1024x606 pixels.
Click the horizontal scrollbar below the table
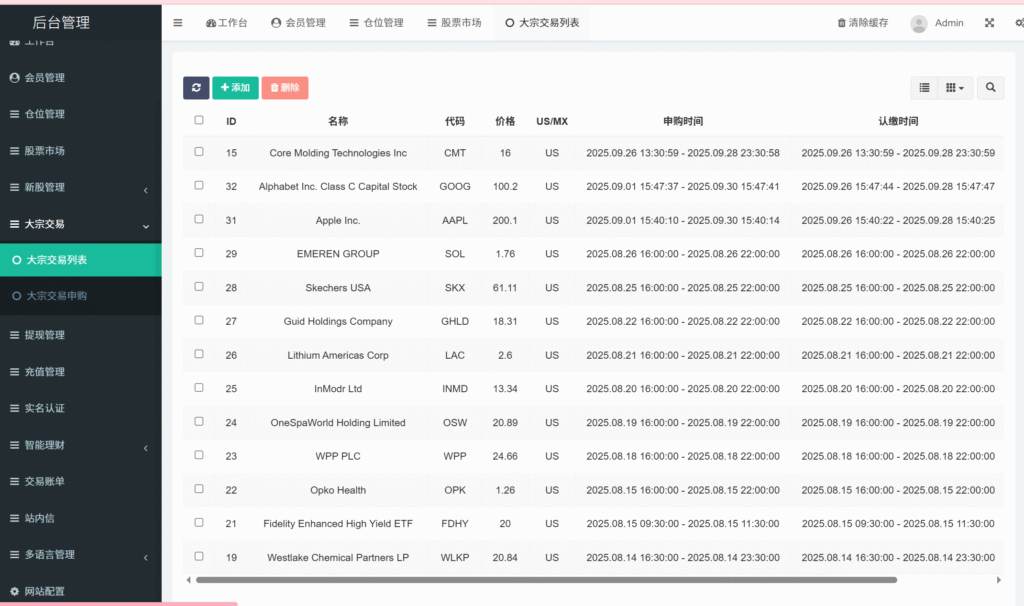[x=546, y=580]
